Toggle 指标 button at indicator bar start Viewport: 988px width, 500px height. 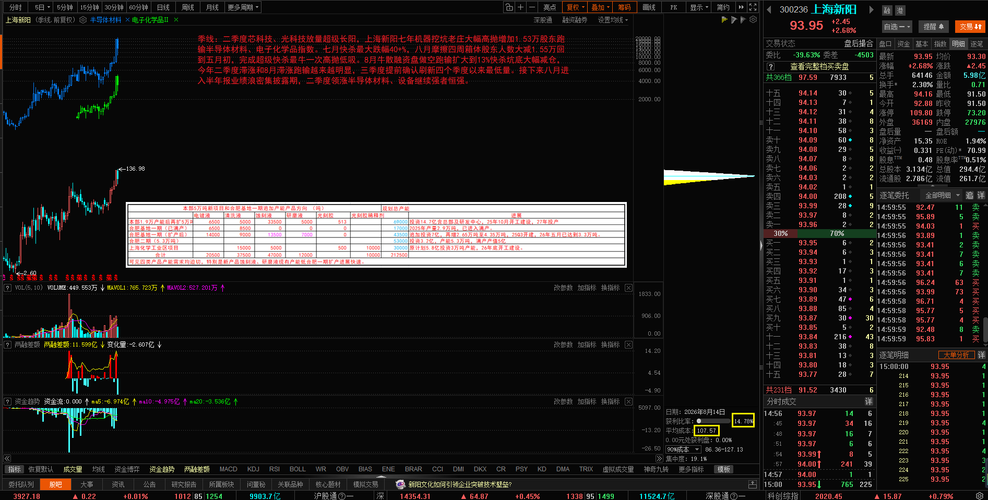(13, 469)
